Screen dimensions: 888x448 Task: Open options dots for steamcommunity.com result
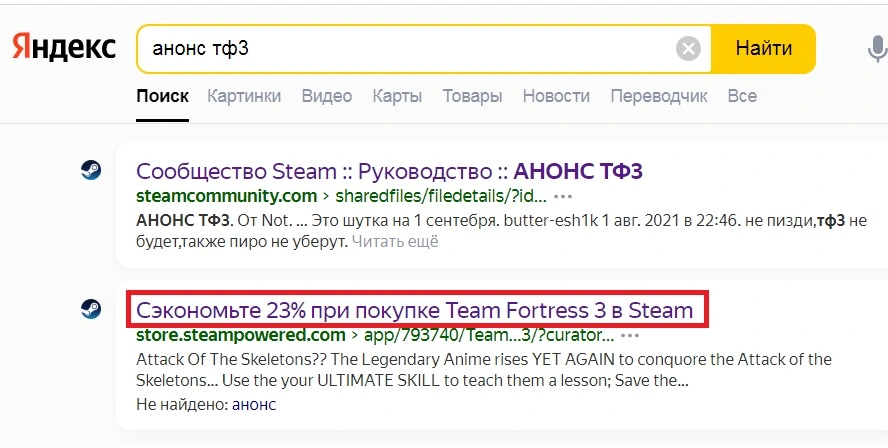pyautogui.click(x=563, y=197)
